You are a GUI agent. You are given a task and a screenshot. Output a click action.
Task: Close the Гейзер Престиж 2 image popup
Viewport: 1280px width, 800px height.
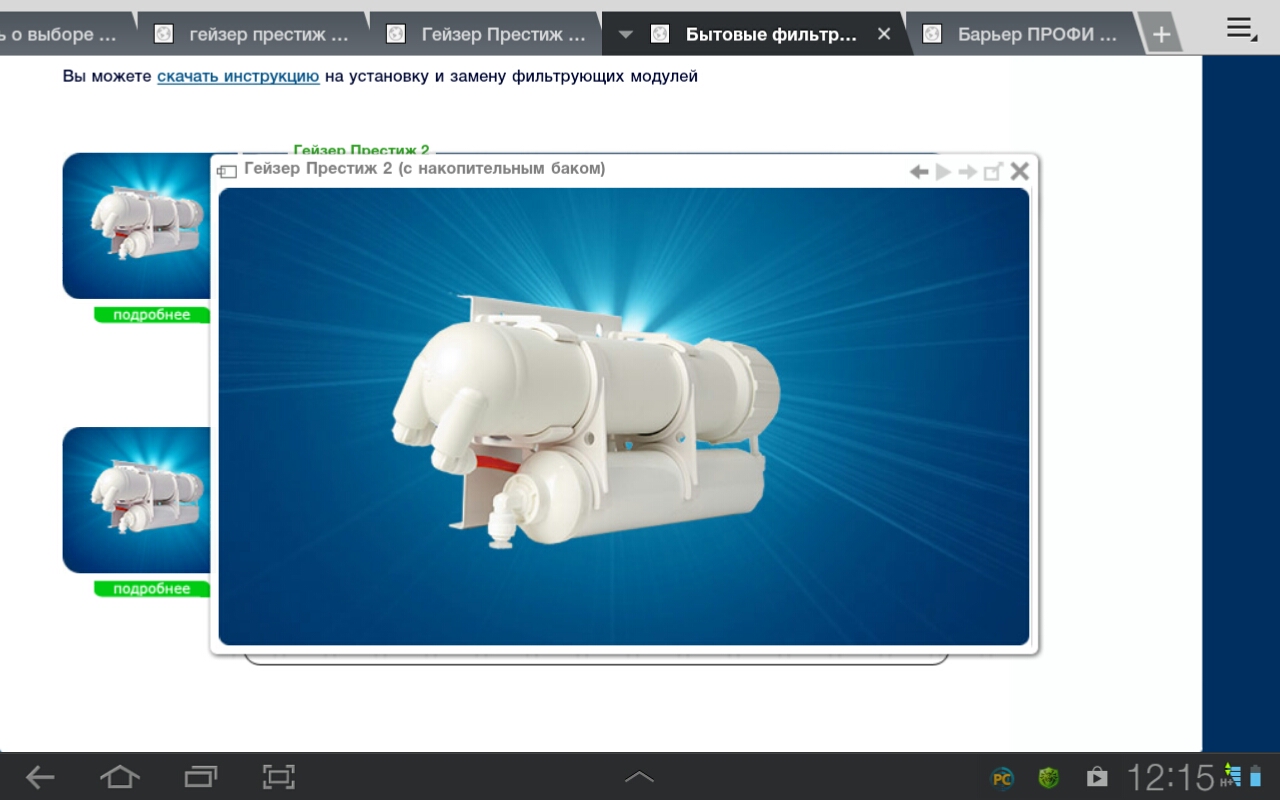coord(1019,171)
